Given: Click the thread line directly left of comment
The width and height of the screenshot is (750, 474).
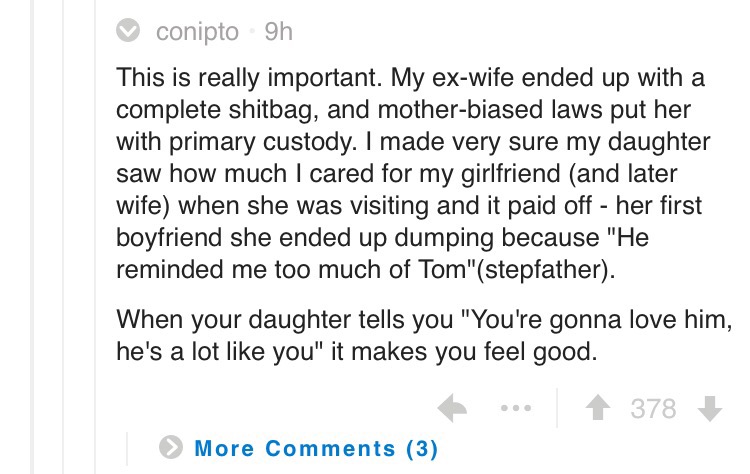Looking at the screenshot, I should pos(95,237).
